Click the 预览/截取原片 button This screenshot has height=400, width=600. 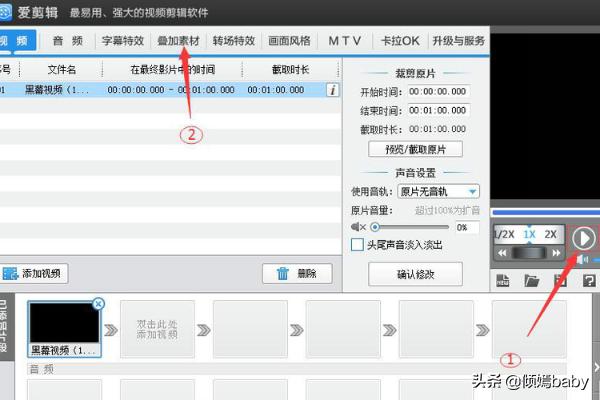pyautogui.click(x=415, y=149)
